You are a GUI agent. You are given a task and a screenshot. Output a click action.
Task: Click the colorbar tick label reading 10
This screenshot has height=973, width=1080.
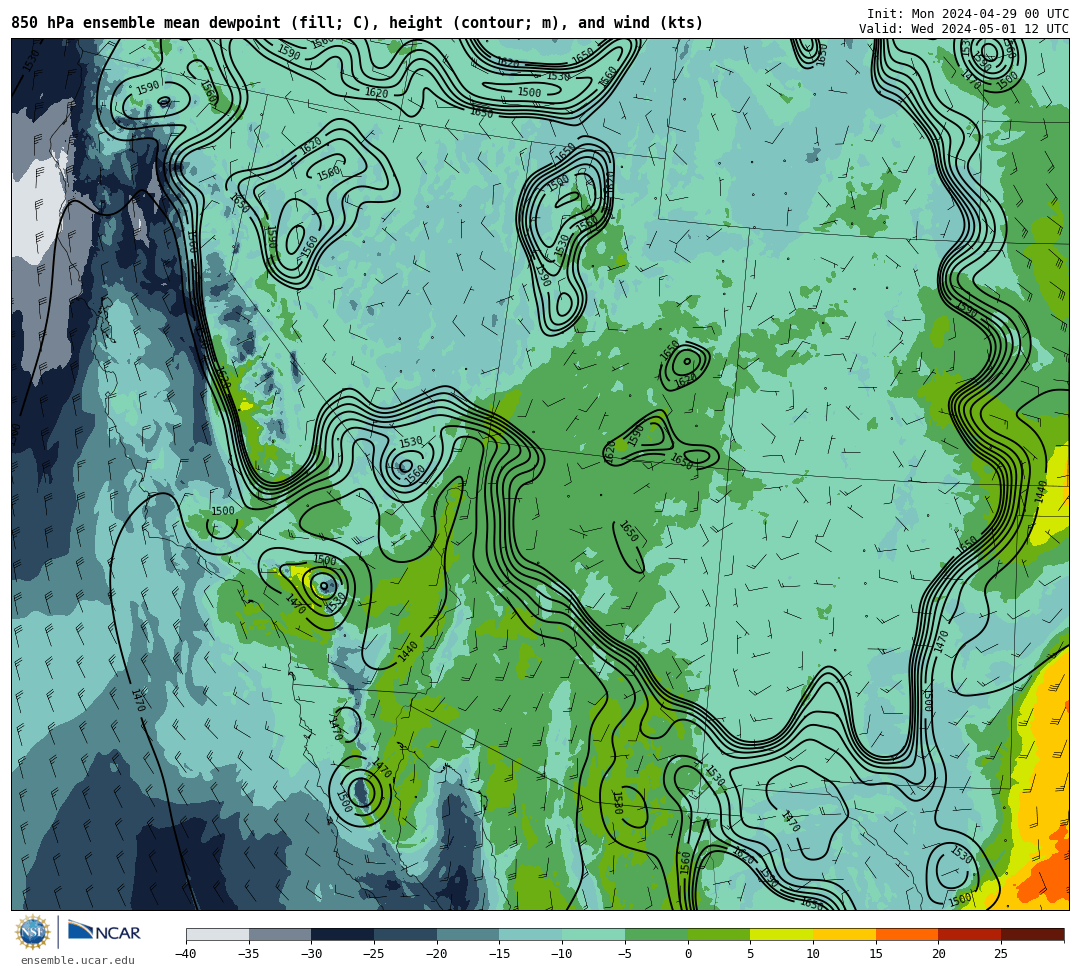pos(813,954)
